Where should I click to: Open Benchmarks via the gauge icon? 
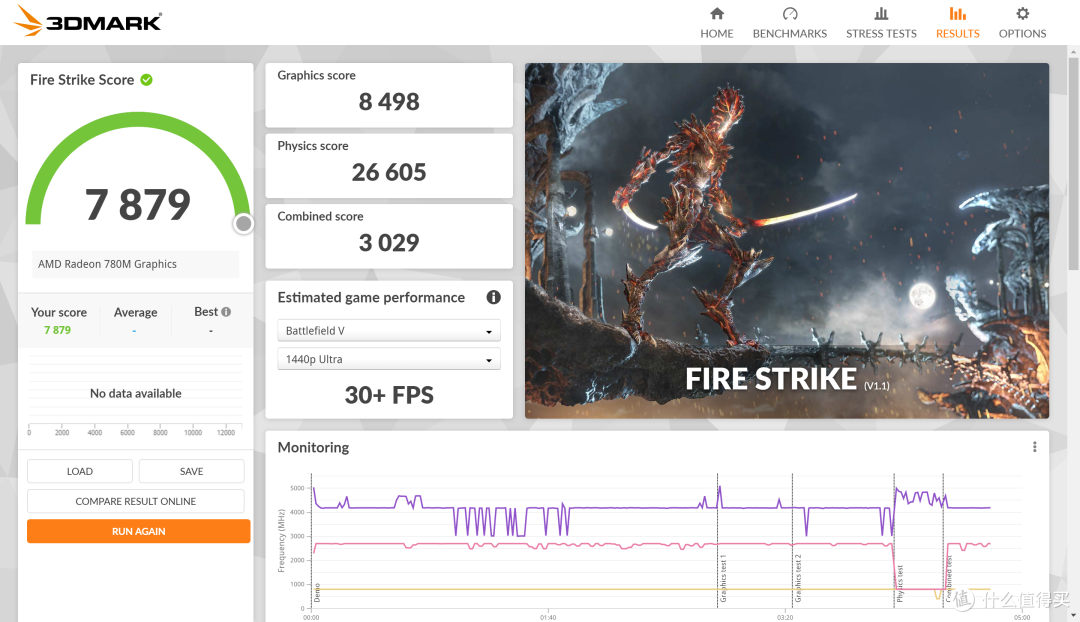click(x=789, y=14)
